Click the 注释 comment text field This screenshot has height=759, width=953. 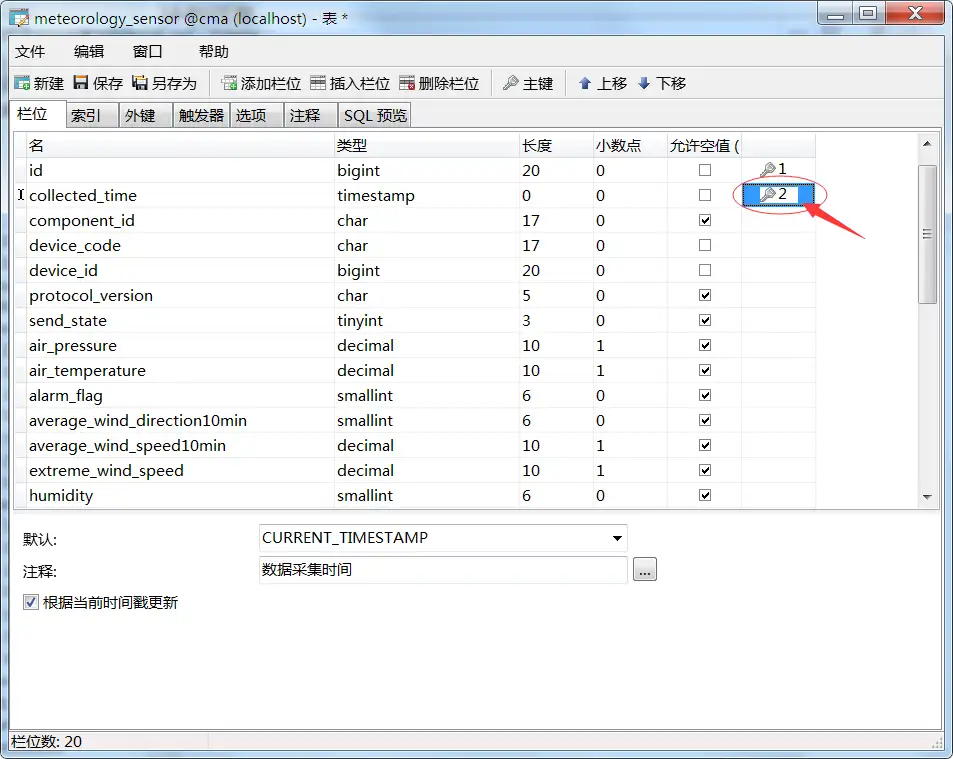(442, 570)
